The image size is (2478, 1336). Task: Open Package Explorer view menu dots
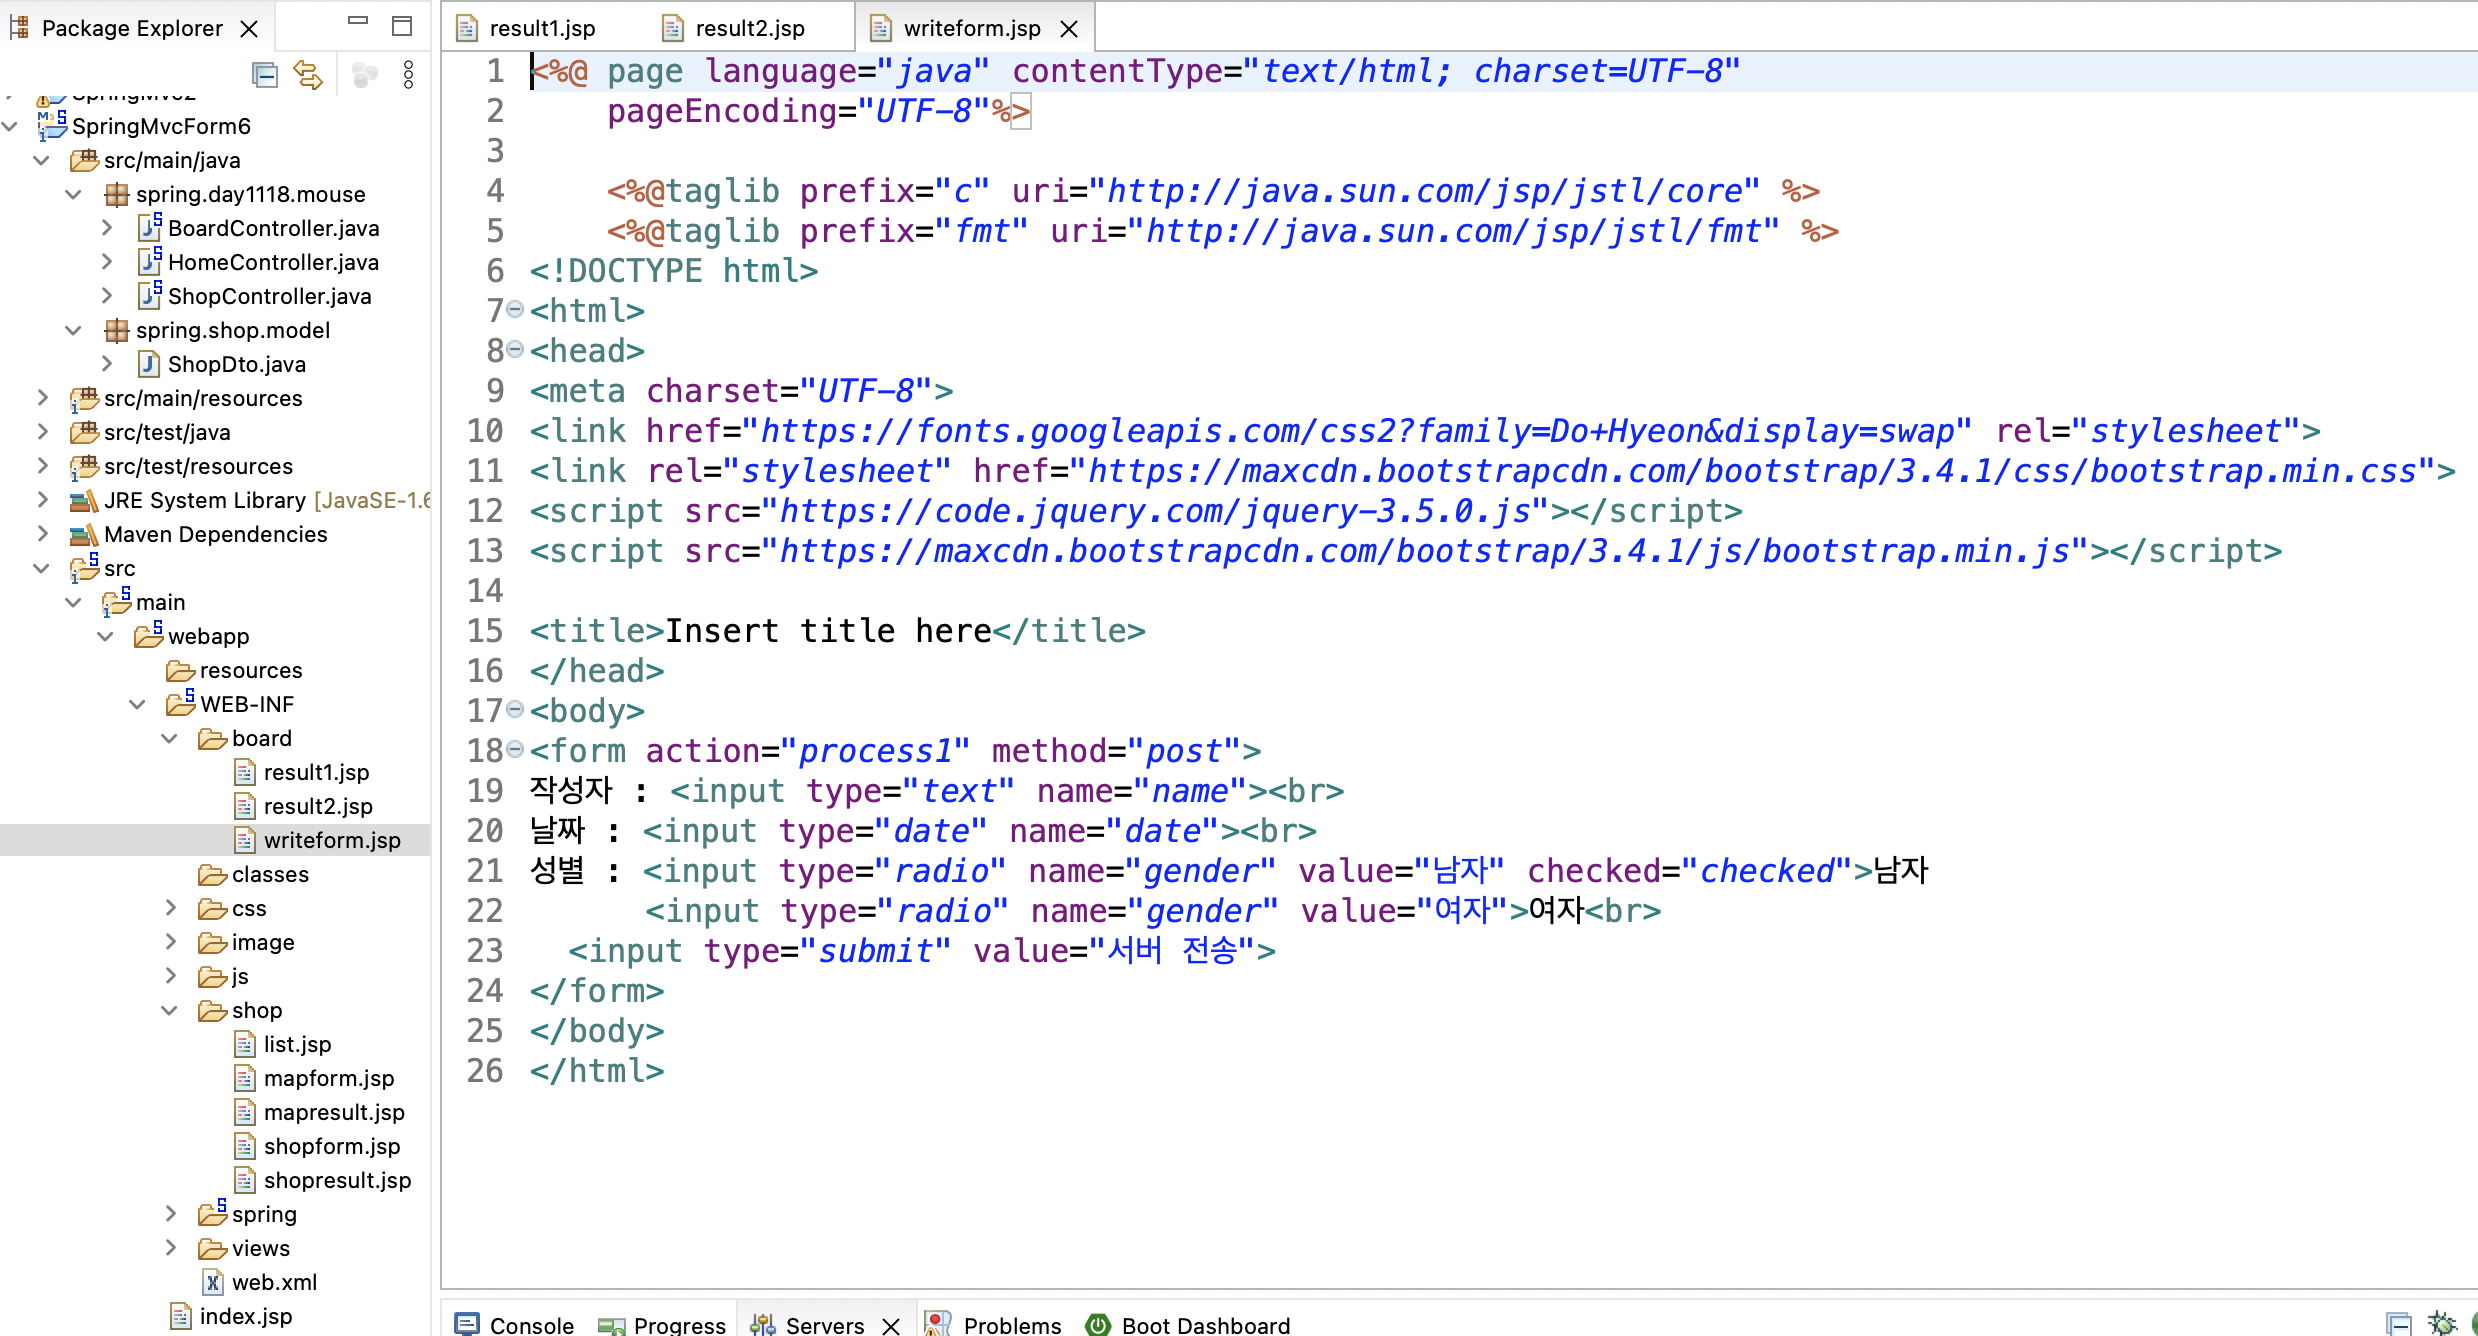408,75
